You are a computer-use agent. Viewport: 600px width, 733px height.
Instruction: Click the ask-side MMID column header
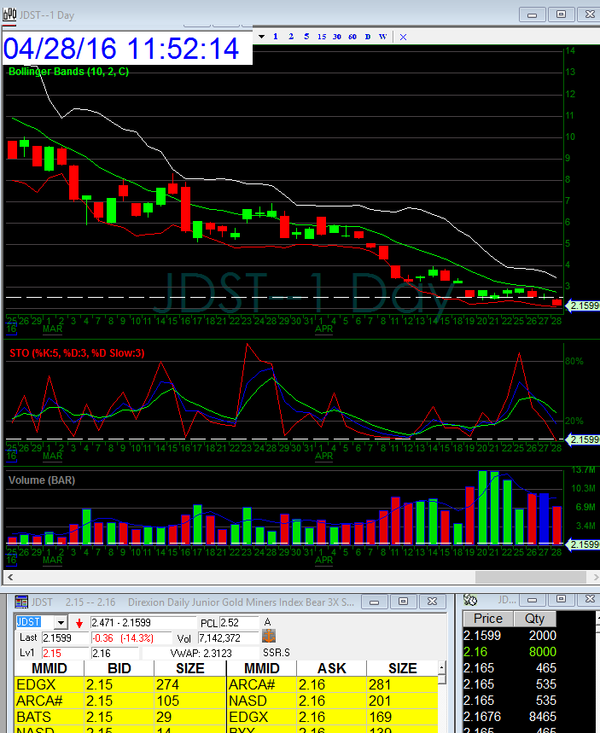click(262, 668)
